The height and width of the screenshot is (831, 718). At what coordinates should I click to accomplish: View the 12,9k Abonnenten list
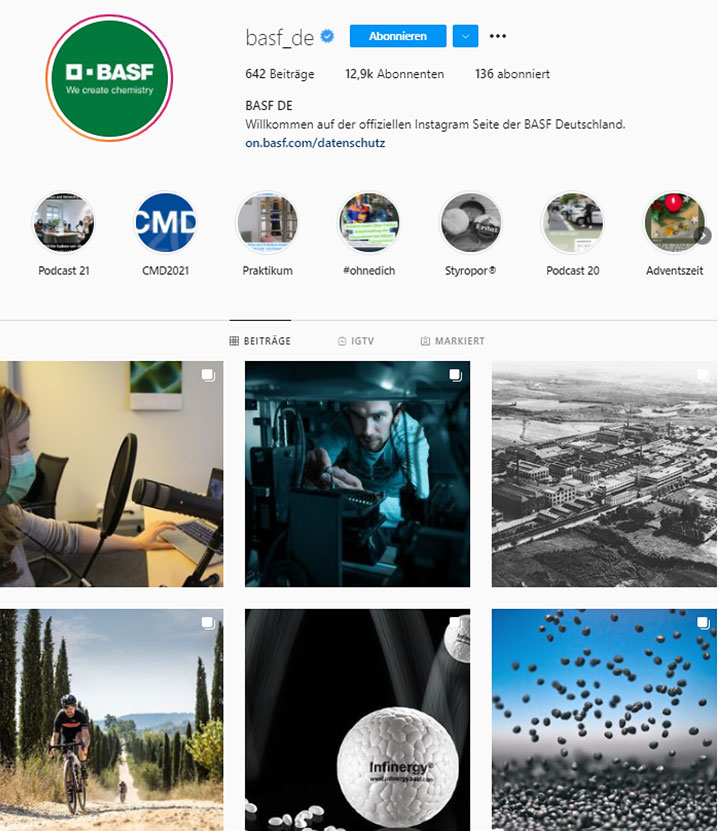click(395, 74)
